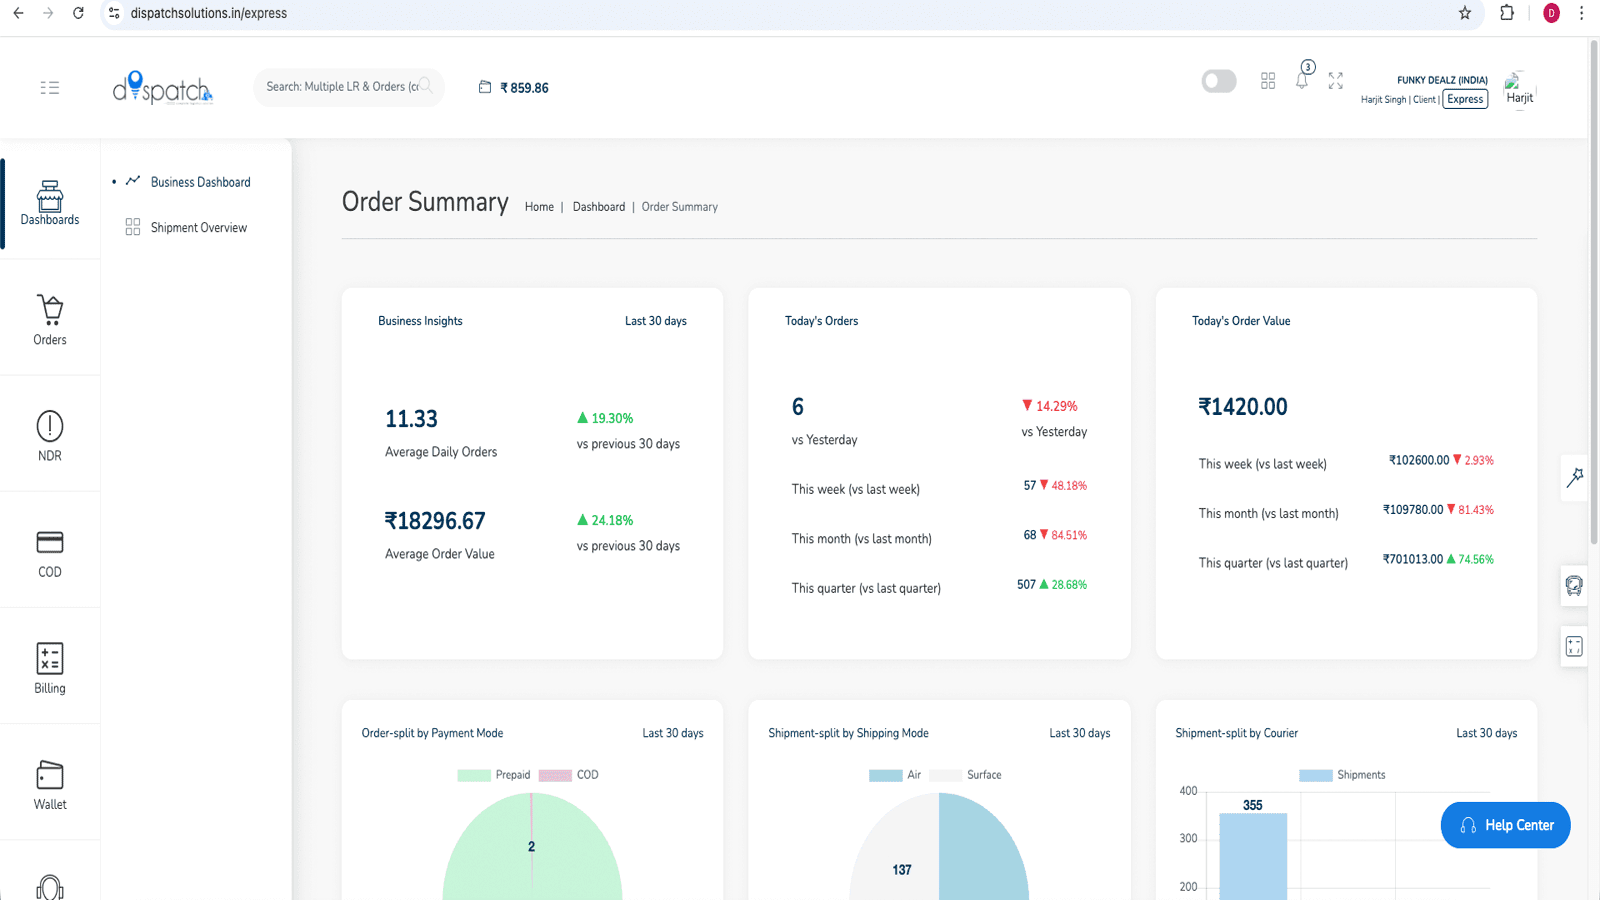Click the Order Summary breadcrumb

[x=680, y=207]
